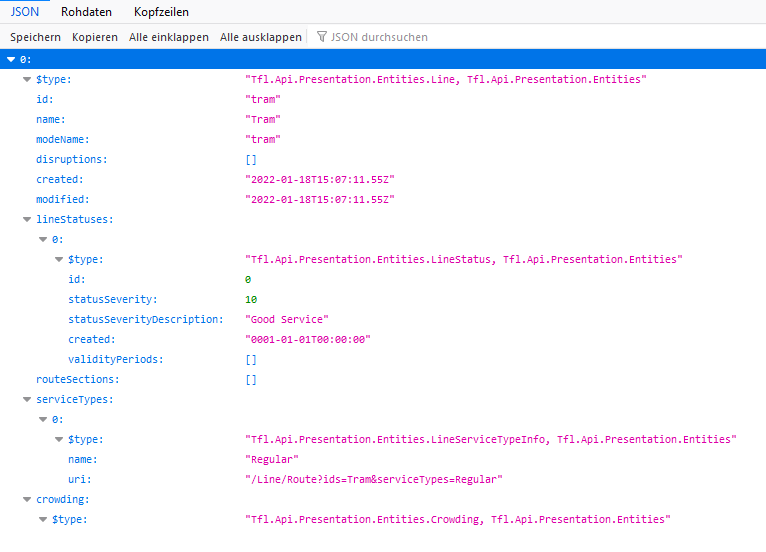Viewport: 766px width, 552px height.
Task: Collapse the 0 node under serviceTypes
Action: coord(43,420)
